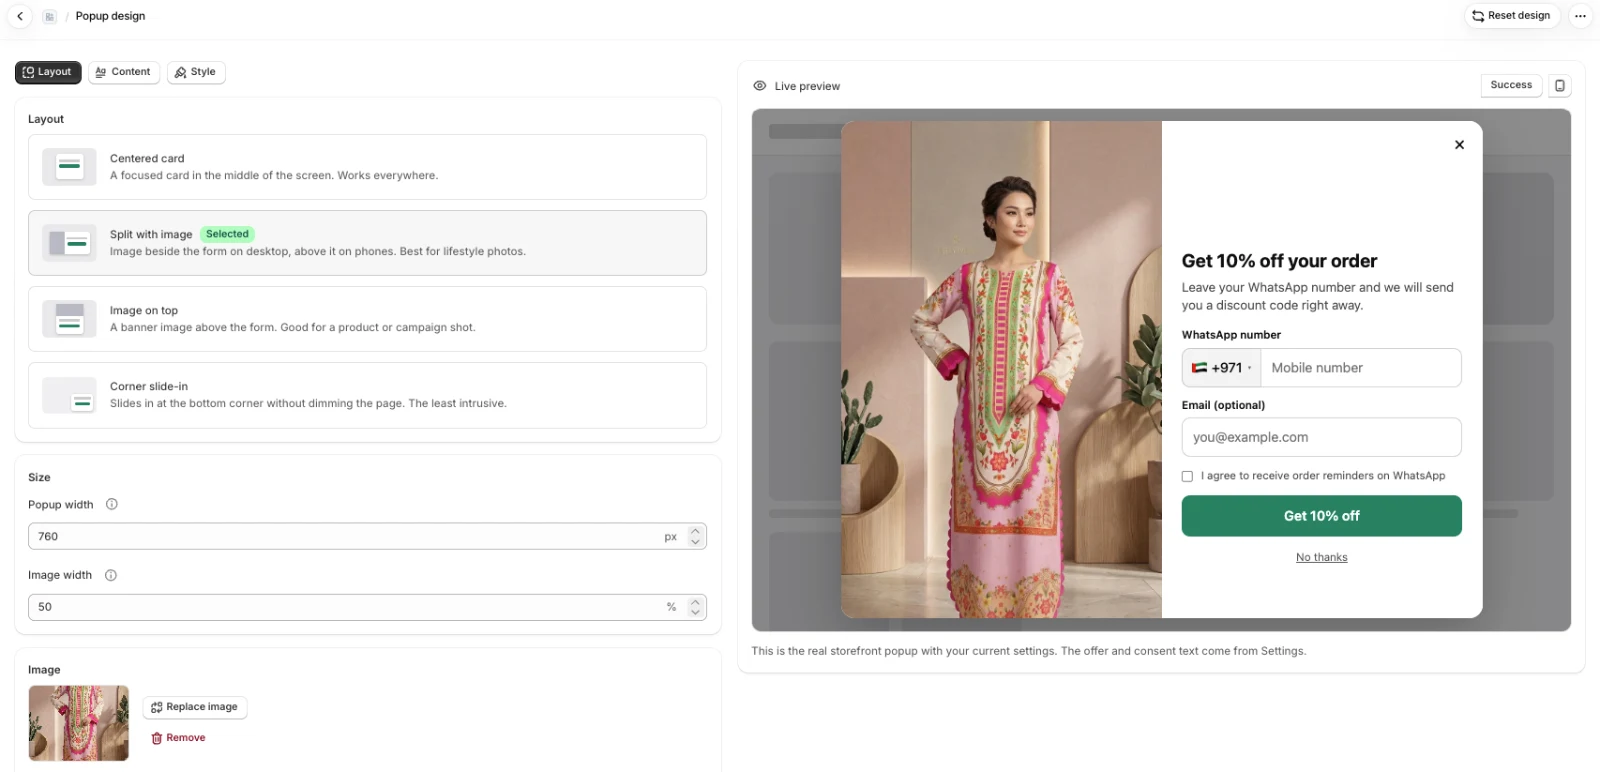Remove the popup image
Image resolution: width=1600 pixels, height=772 pixels.
coord(178,738)
